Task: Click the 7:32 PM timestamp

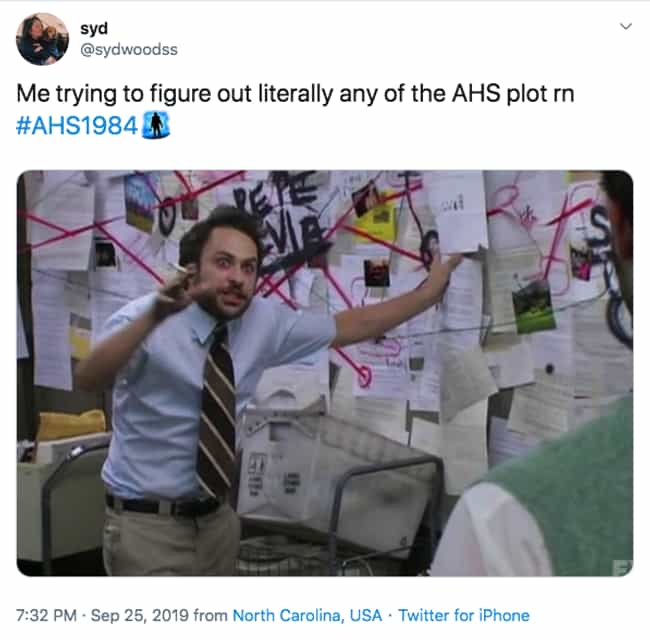Action: pyautogui.click(x=46, y=616)
